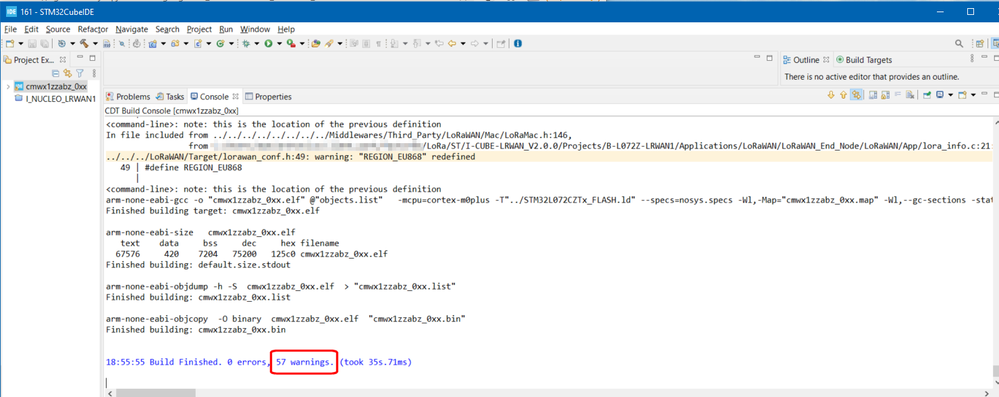Open the Project menu
The height and width of the screenshot is (397, 999).
tap(199, 29)
